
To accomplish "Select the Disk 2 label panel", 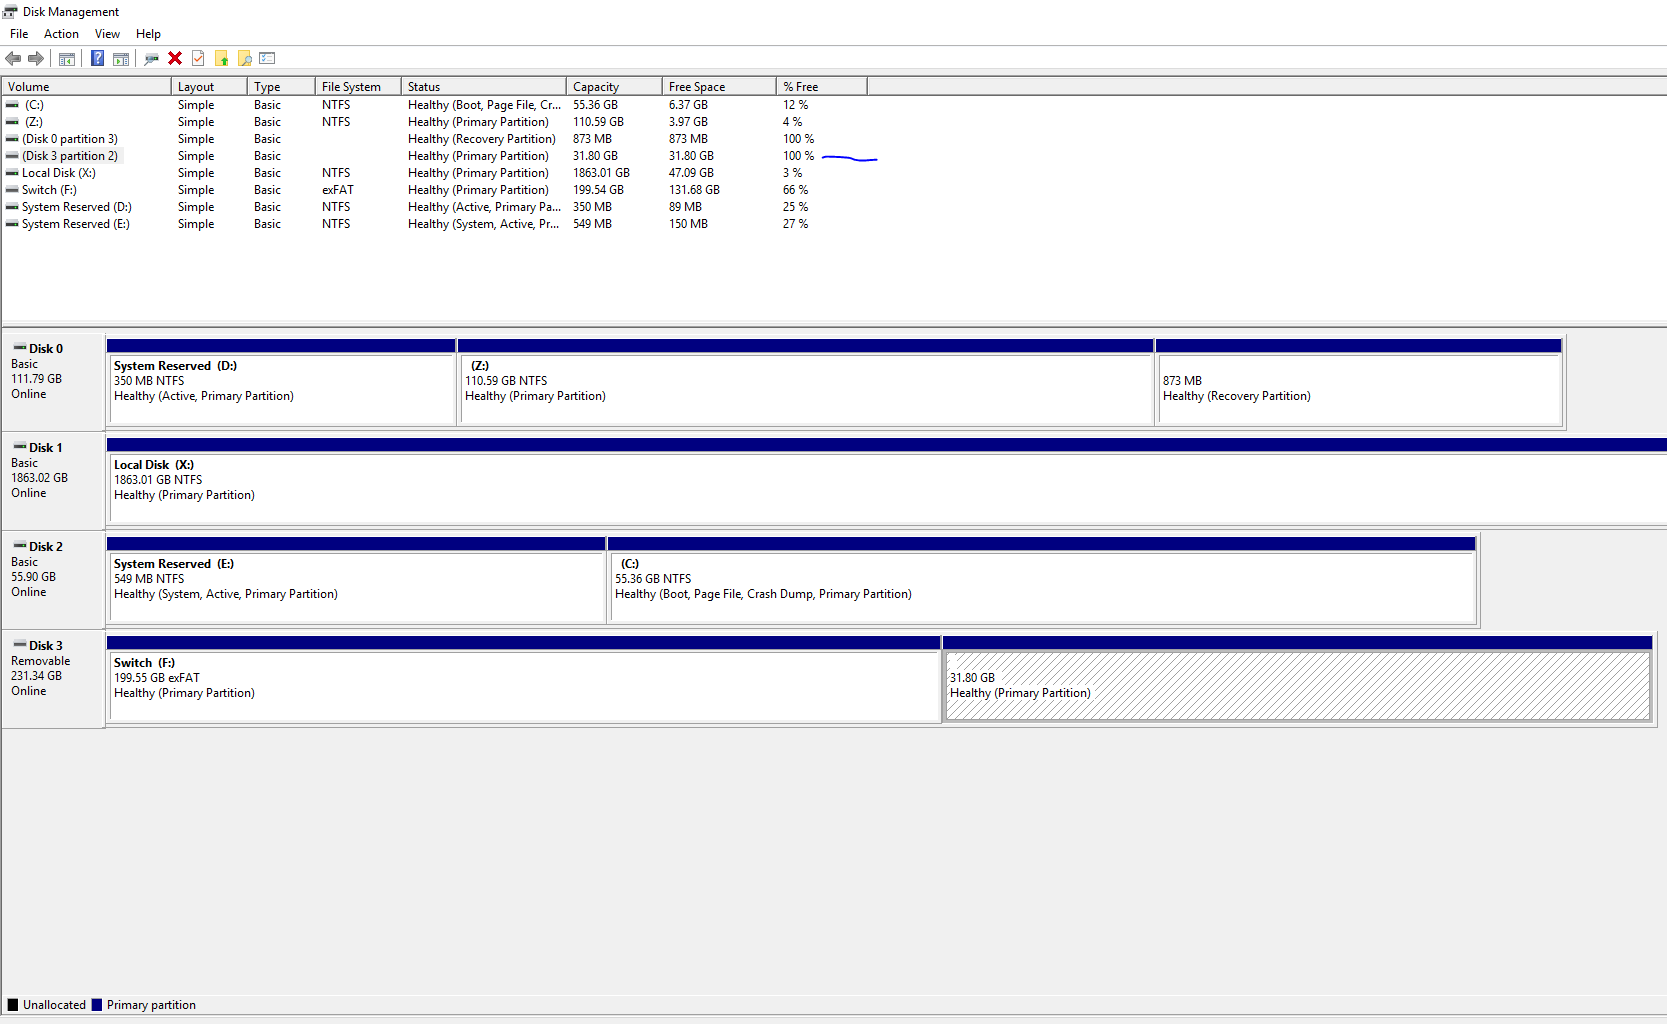I will click(54, 580).
